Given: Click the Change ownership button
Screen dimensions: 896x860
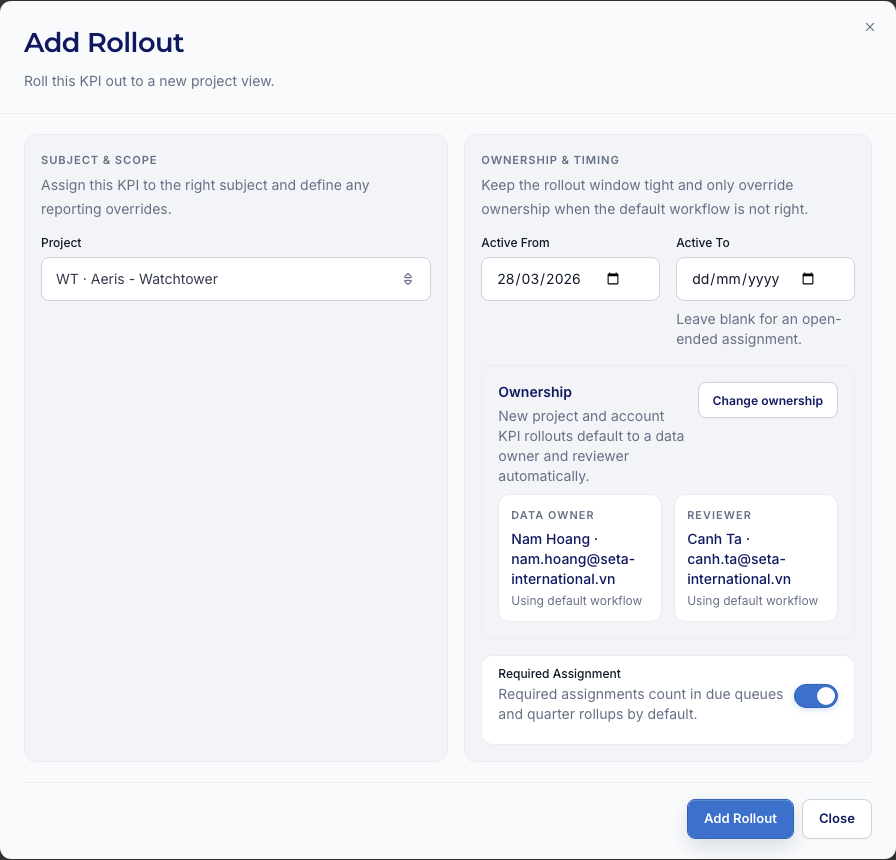Looking at the screenshot, I should pos(767,400).
